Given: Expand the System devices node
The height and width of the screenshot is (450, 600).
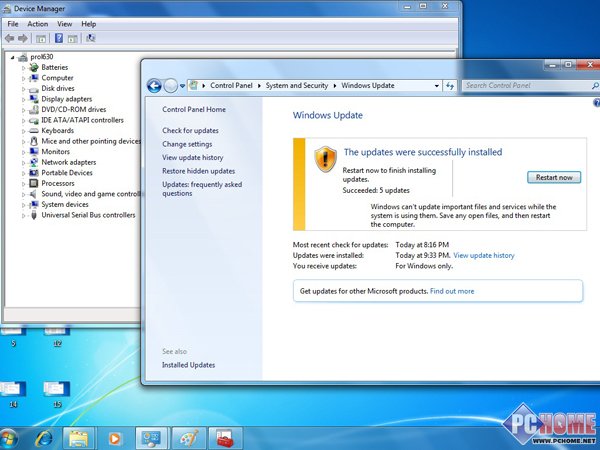Looking at the screenshot, I should pos(23,205).
